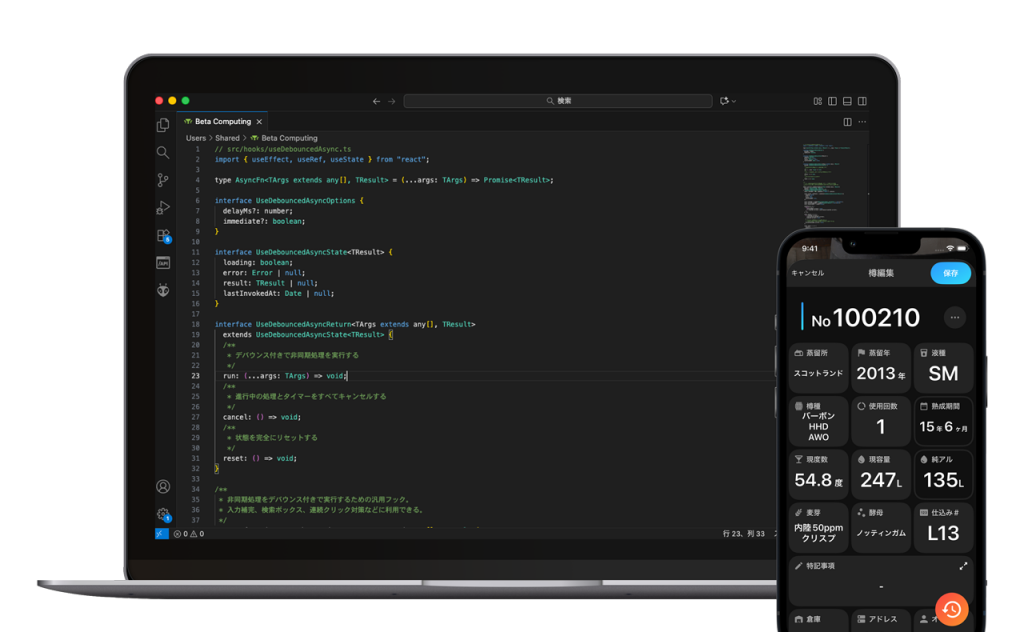Screen dimensions: 1024x632
Task: Toggle the primary side bar layout button
Action: (832, 101)
